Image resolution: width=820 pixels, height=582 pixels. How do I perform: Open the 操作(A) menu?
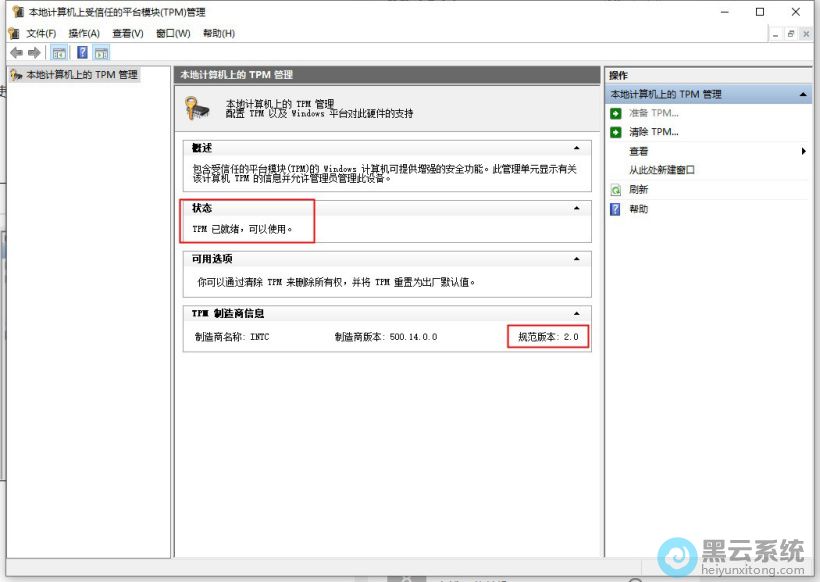pyautogui.click(x=84, y=33)
